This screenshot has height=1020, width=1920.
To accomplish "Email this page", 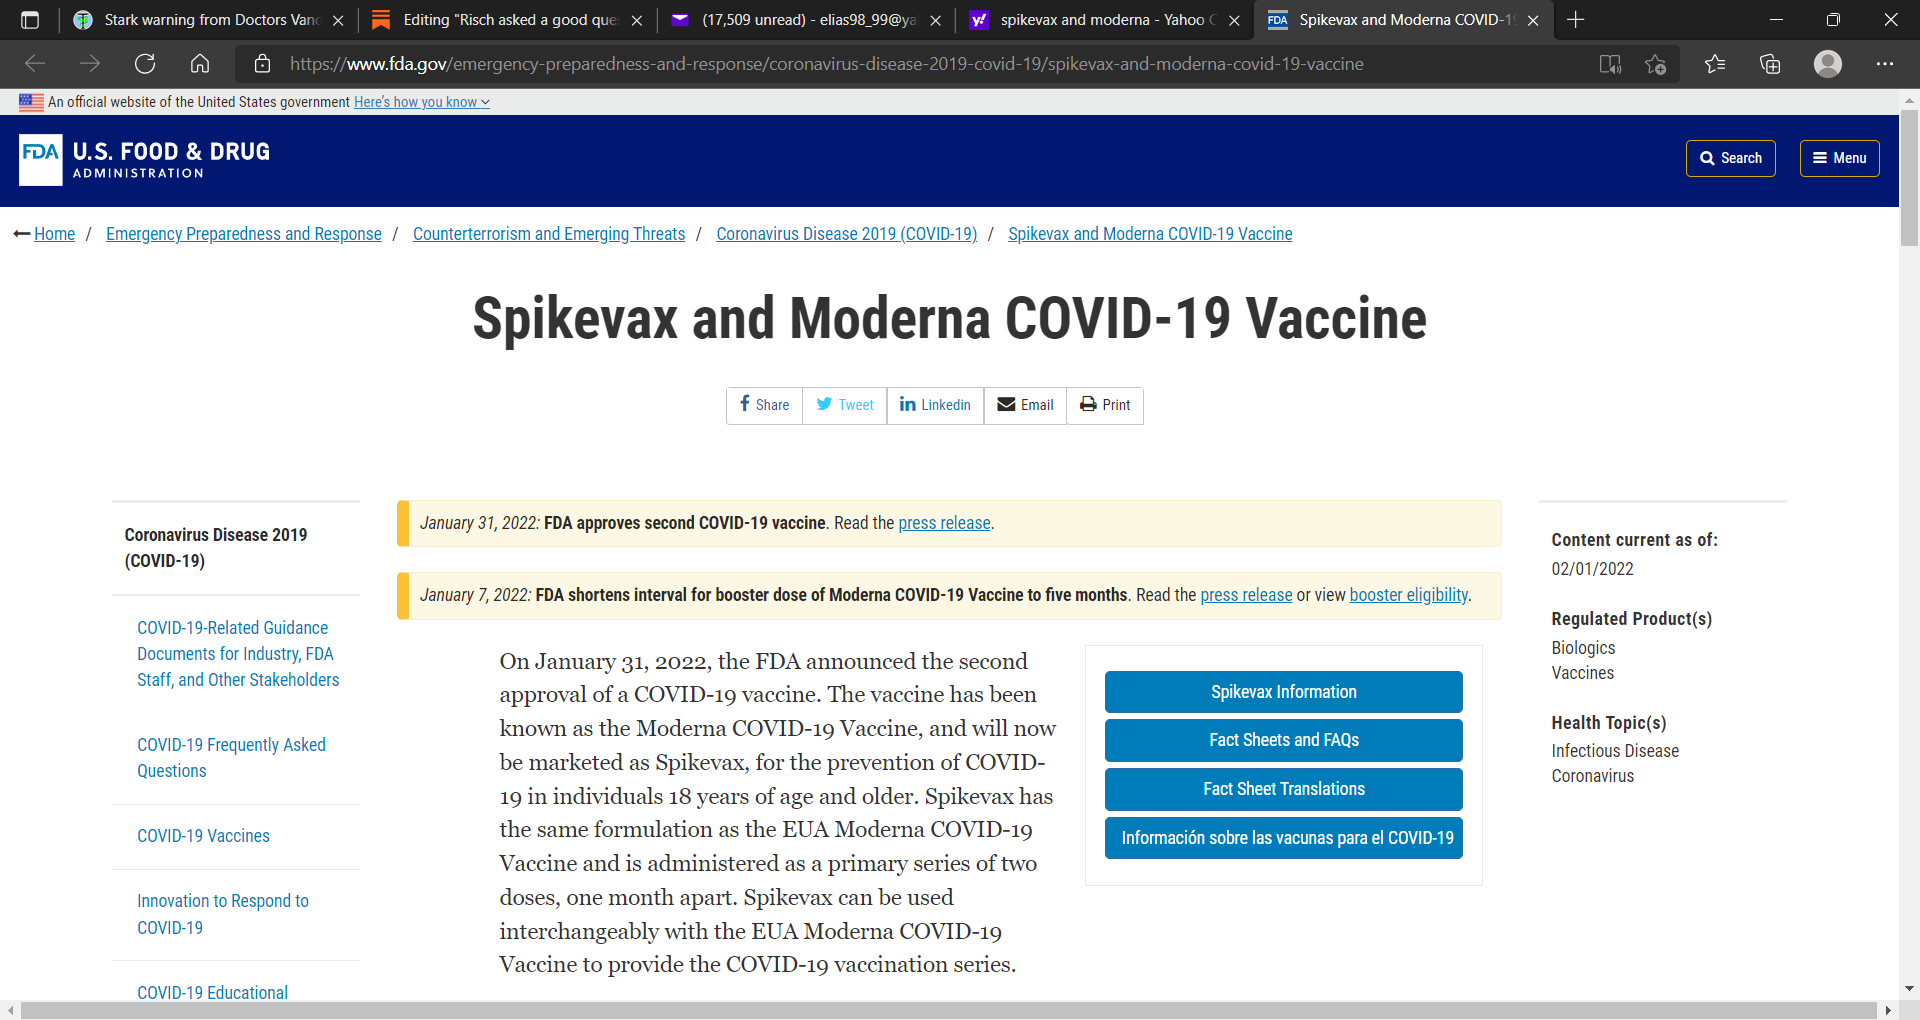I will click(x=1025, y=405).
